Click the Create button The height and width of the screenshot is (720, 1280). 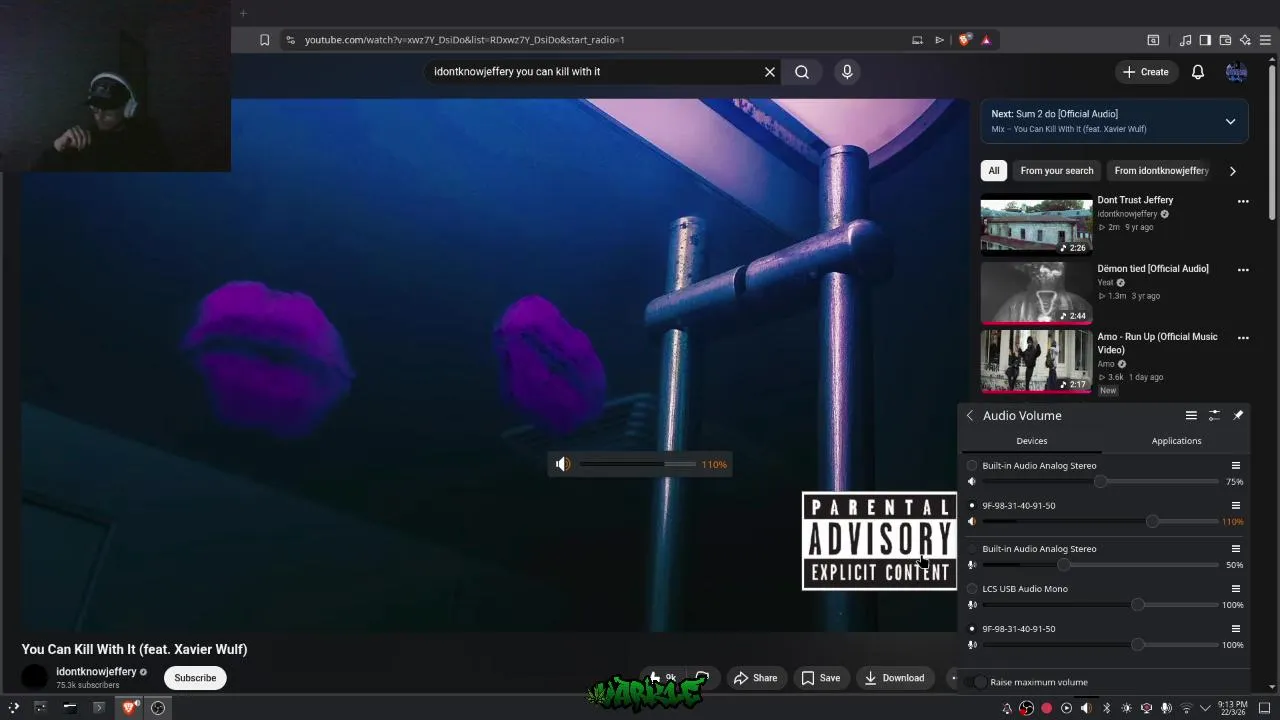(1146, 72)
